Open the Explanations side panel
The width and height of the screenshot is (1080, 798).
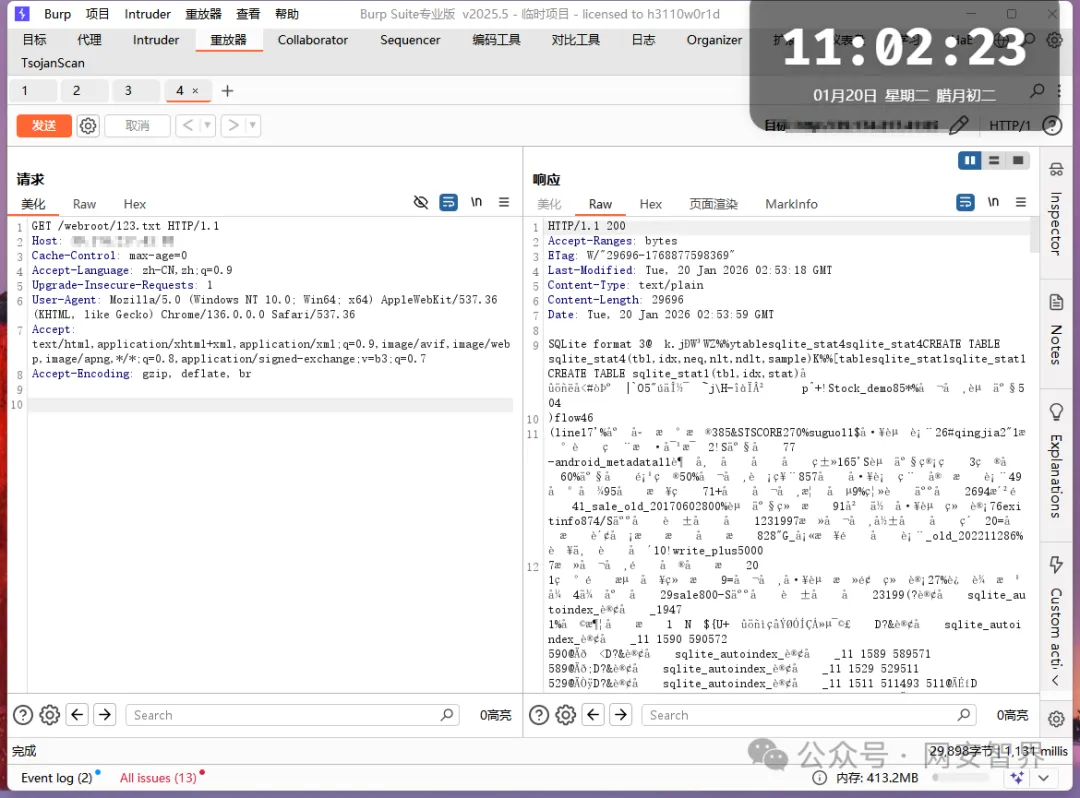point(1056,460)
